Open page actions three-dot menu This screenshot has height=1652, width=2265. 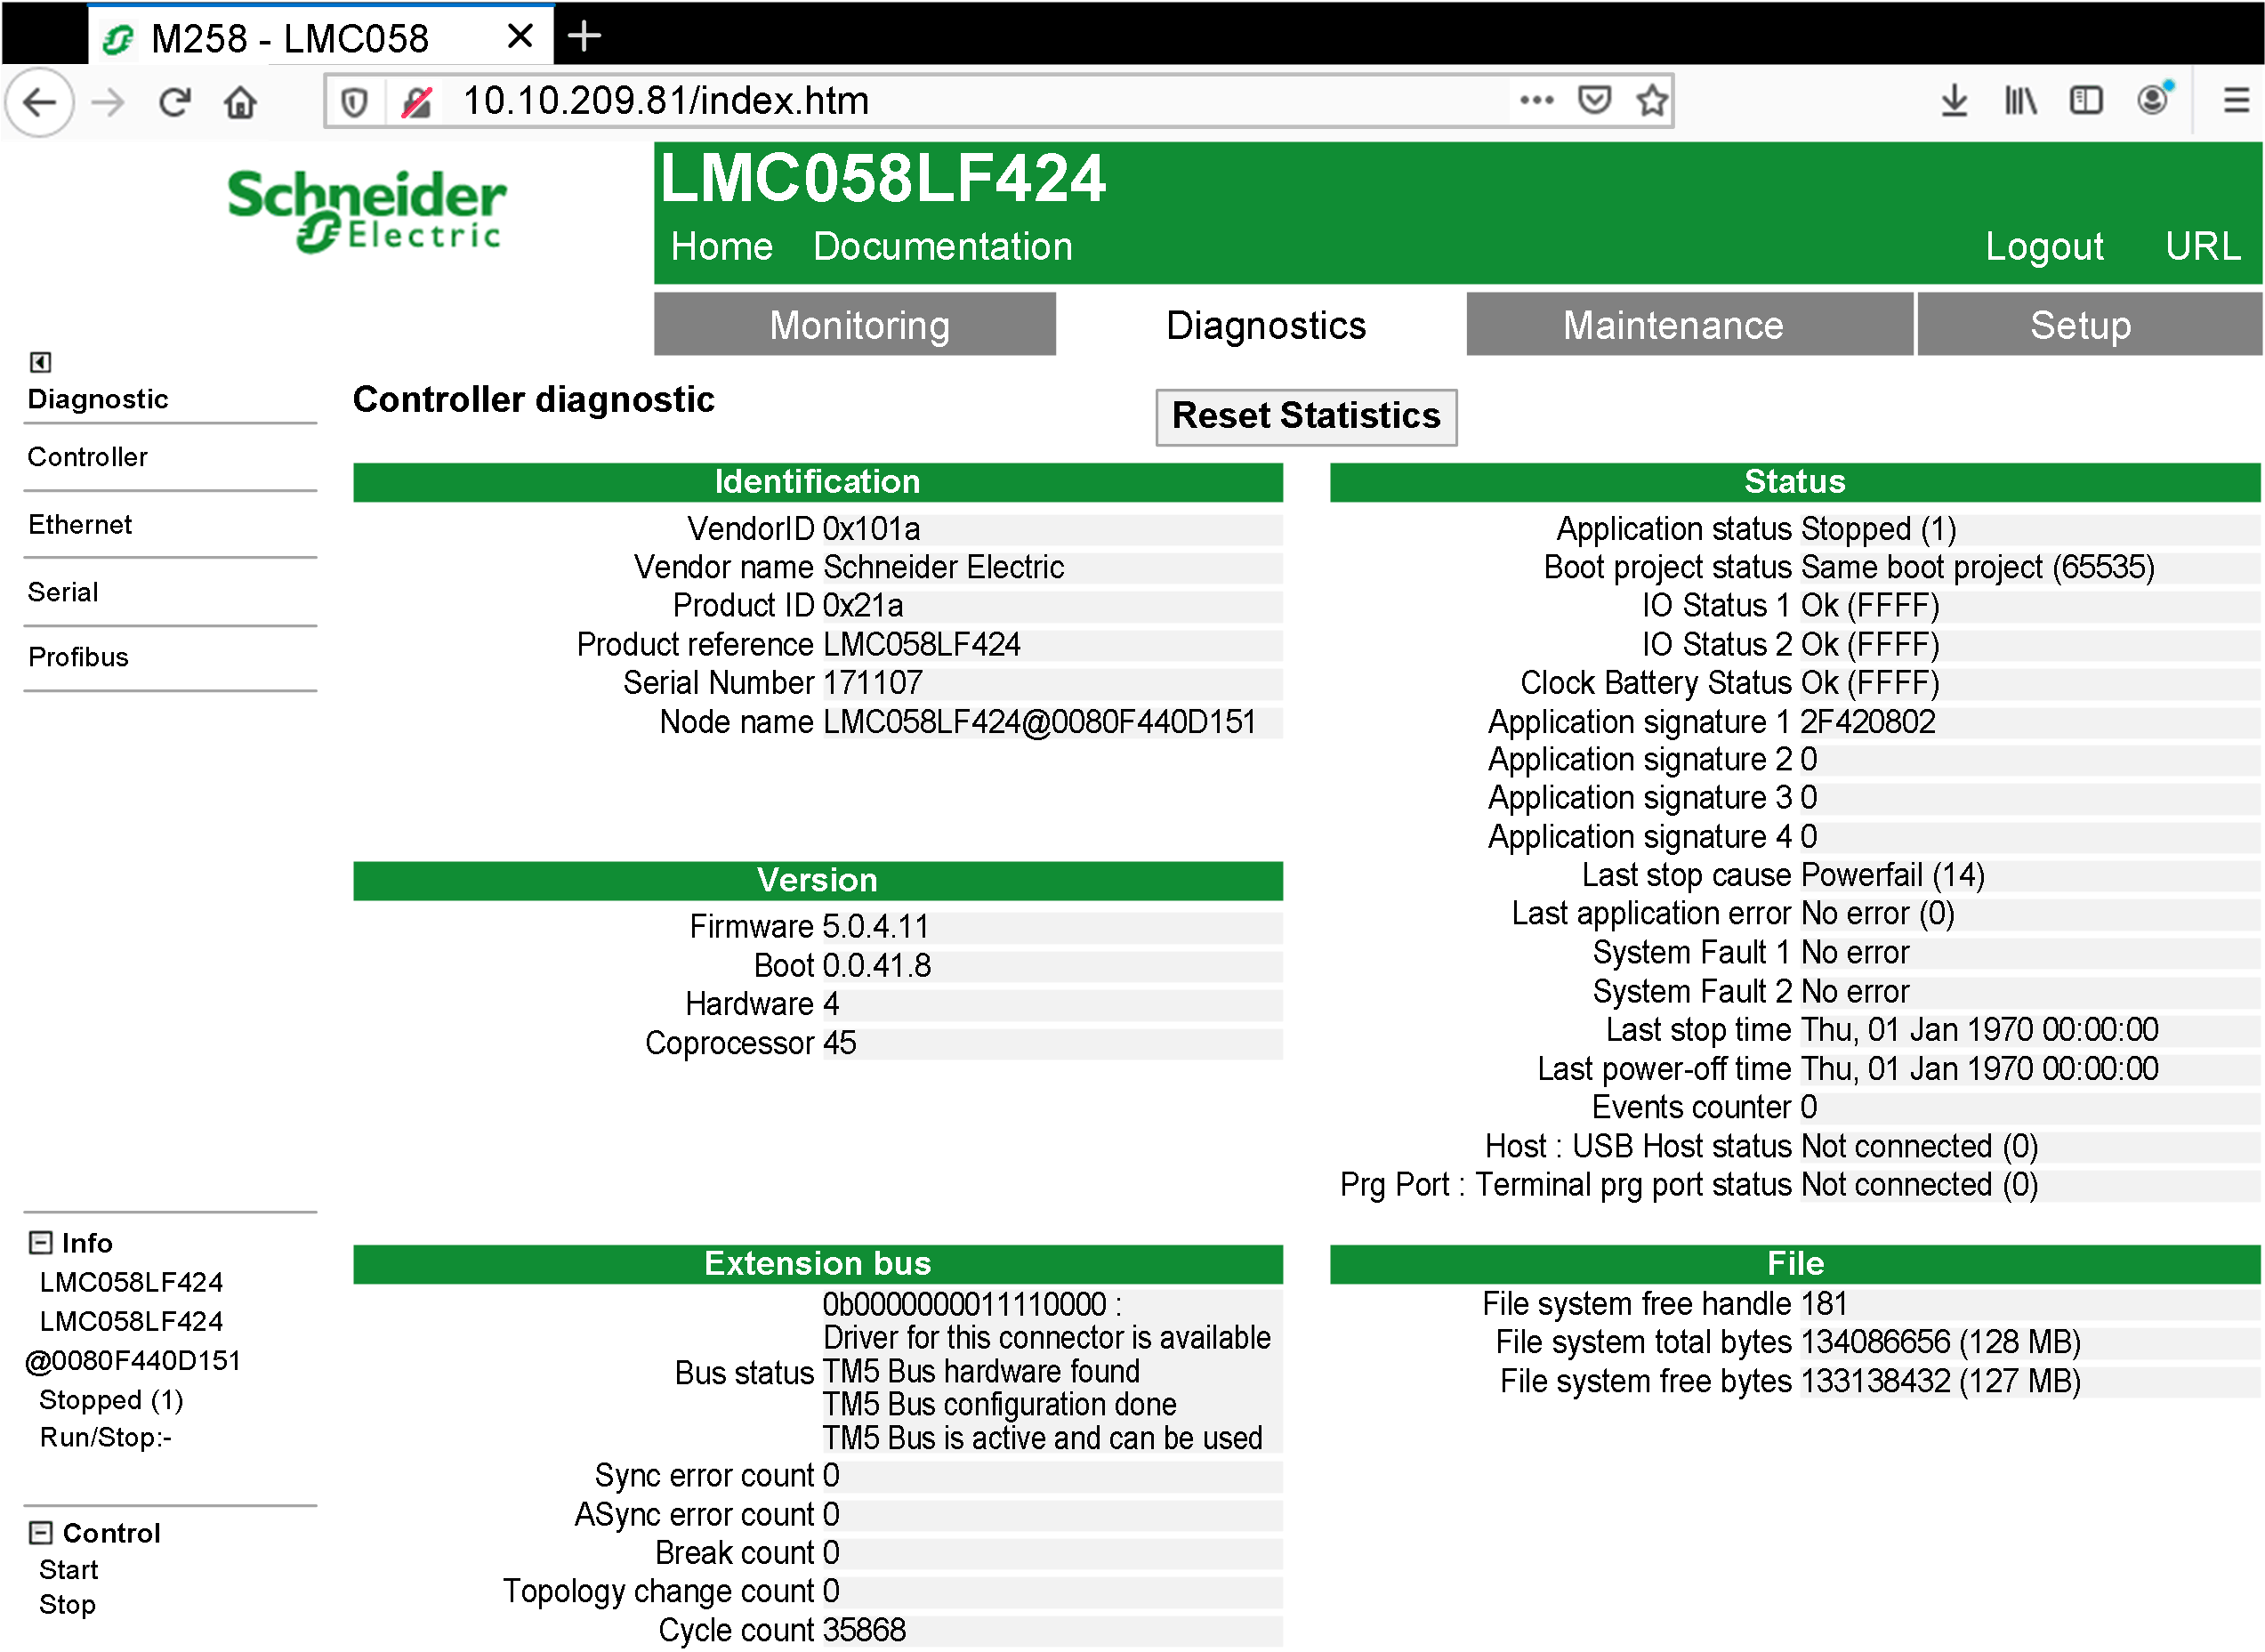point(1536,100)
